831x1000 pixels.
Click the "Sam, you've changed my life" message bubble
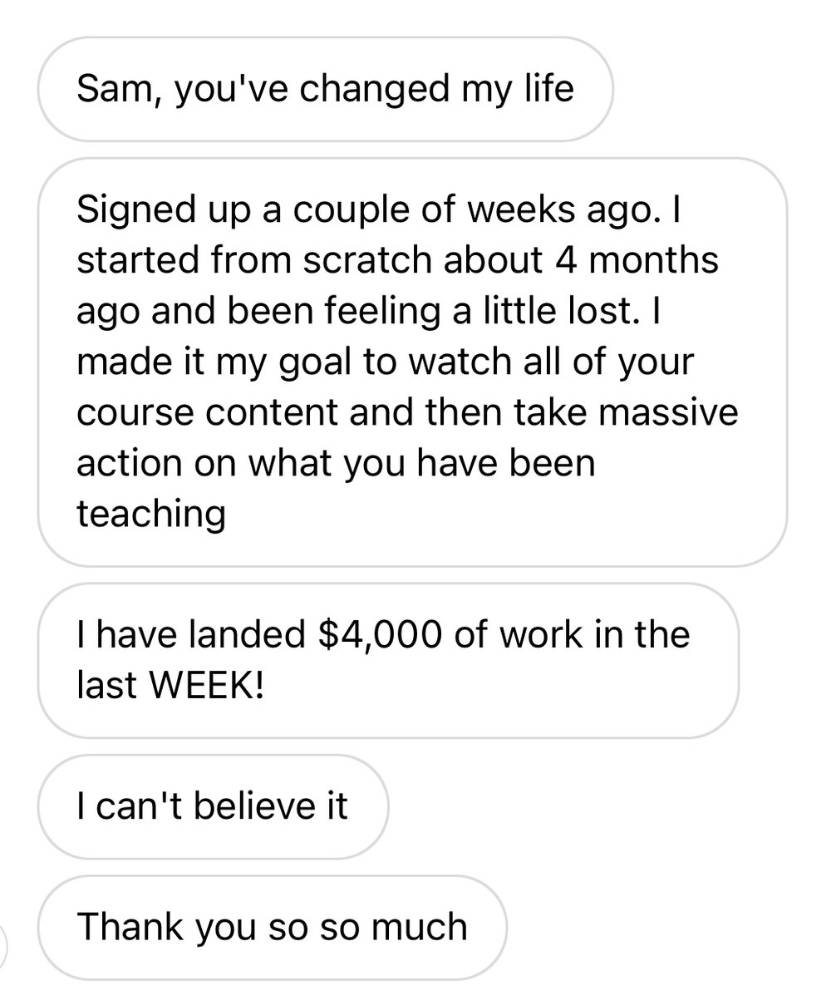tap(325, 89)
